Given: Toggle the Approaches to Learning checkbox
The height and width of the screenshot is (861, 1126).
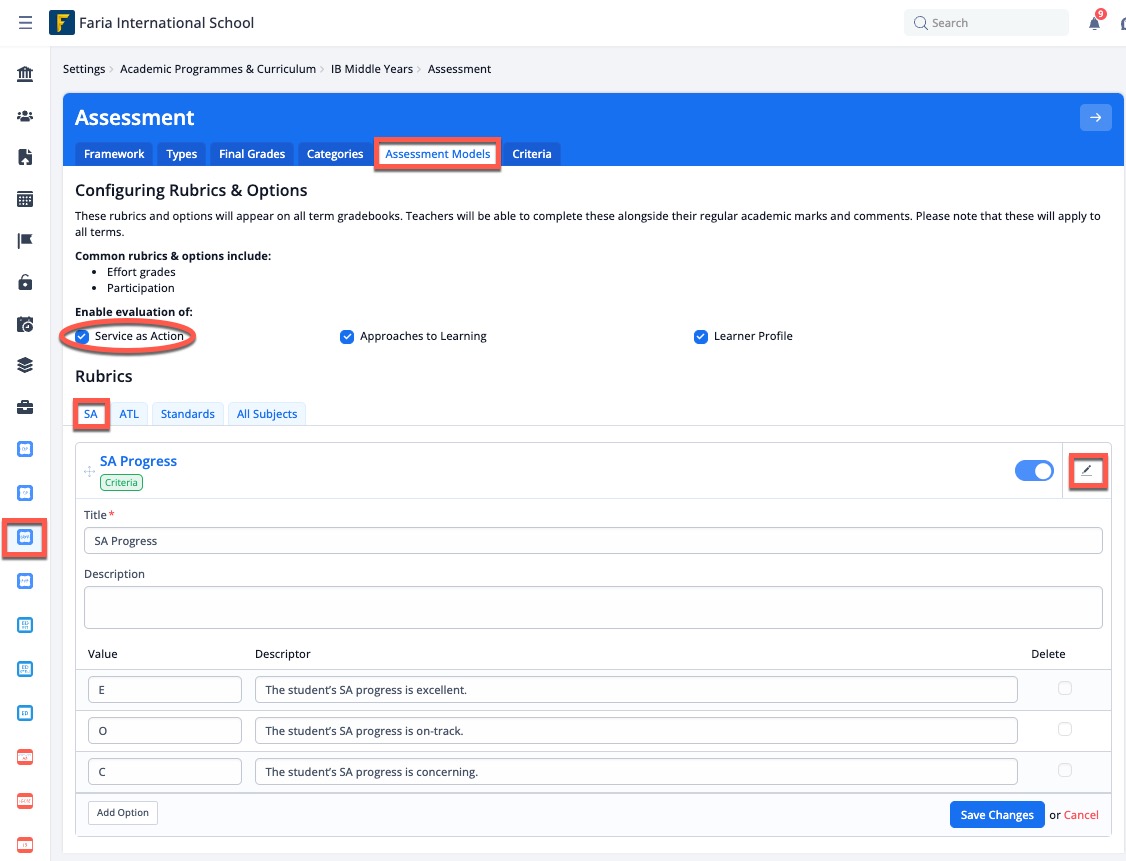Looking at the screenshot, I should [x=347, y=336].
